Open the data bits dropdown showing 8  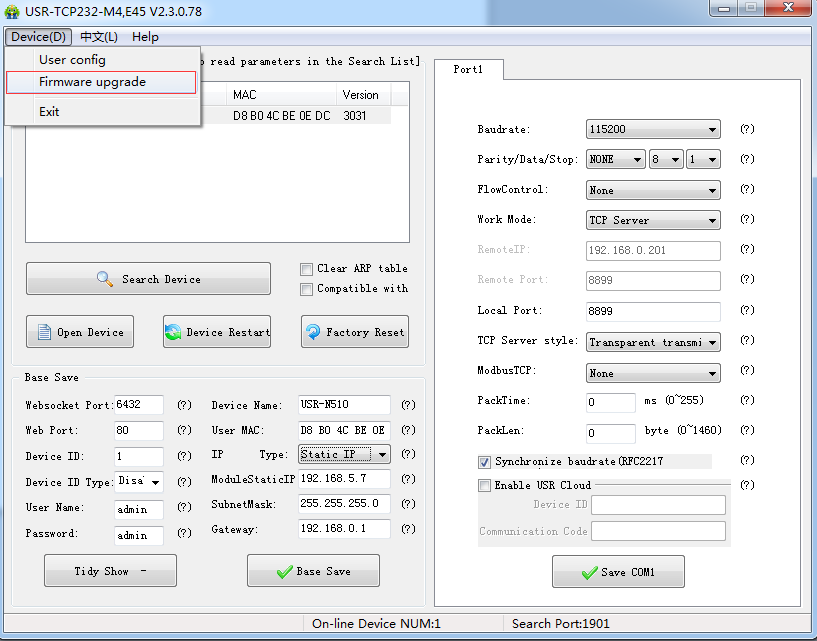(666, 159)
